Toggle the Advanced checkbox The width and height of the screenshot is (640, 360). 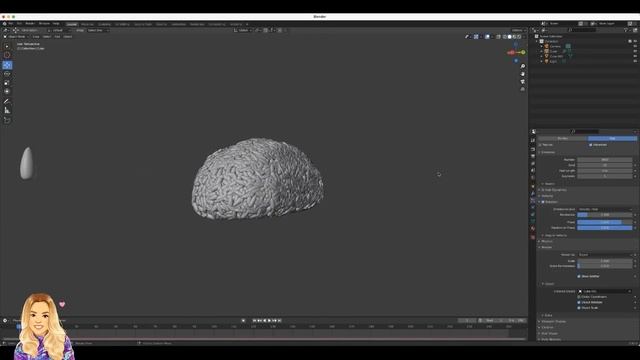click(591, 145)
